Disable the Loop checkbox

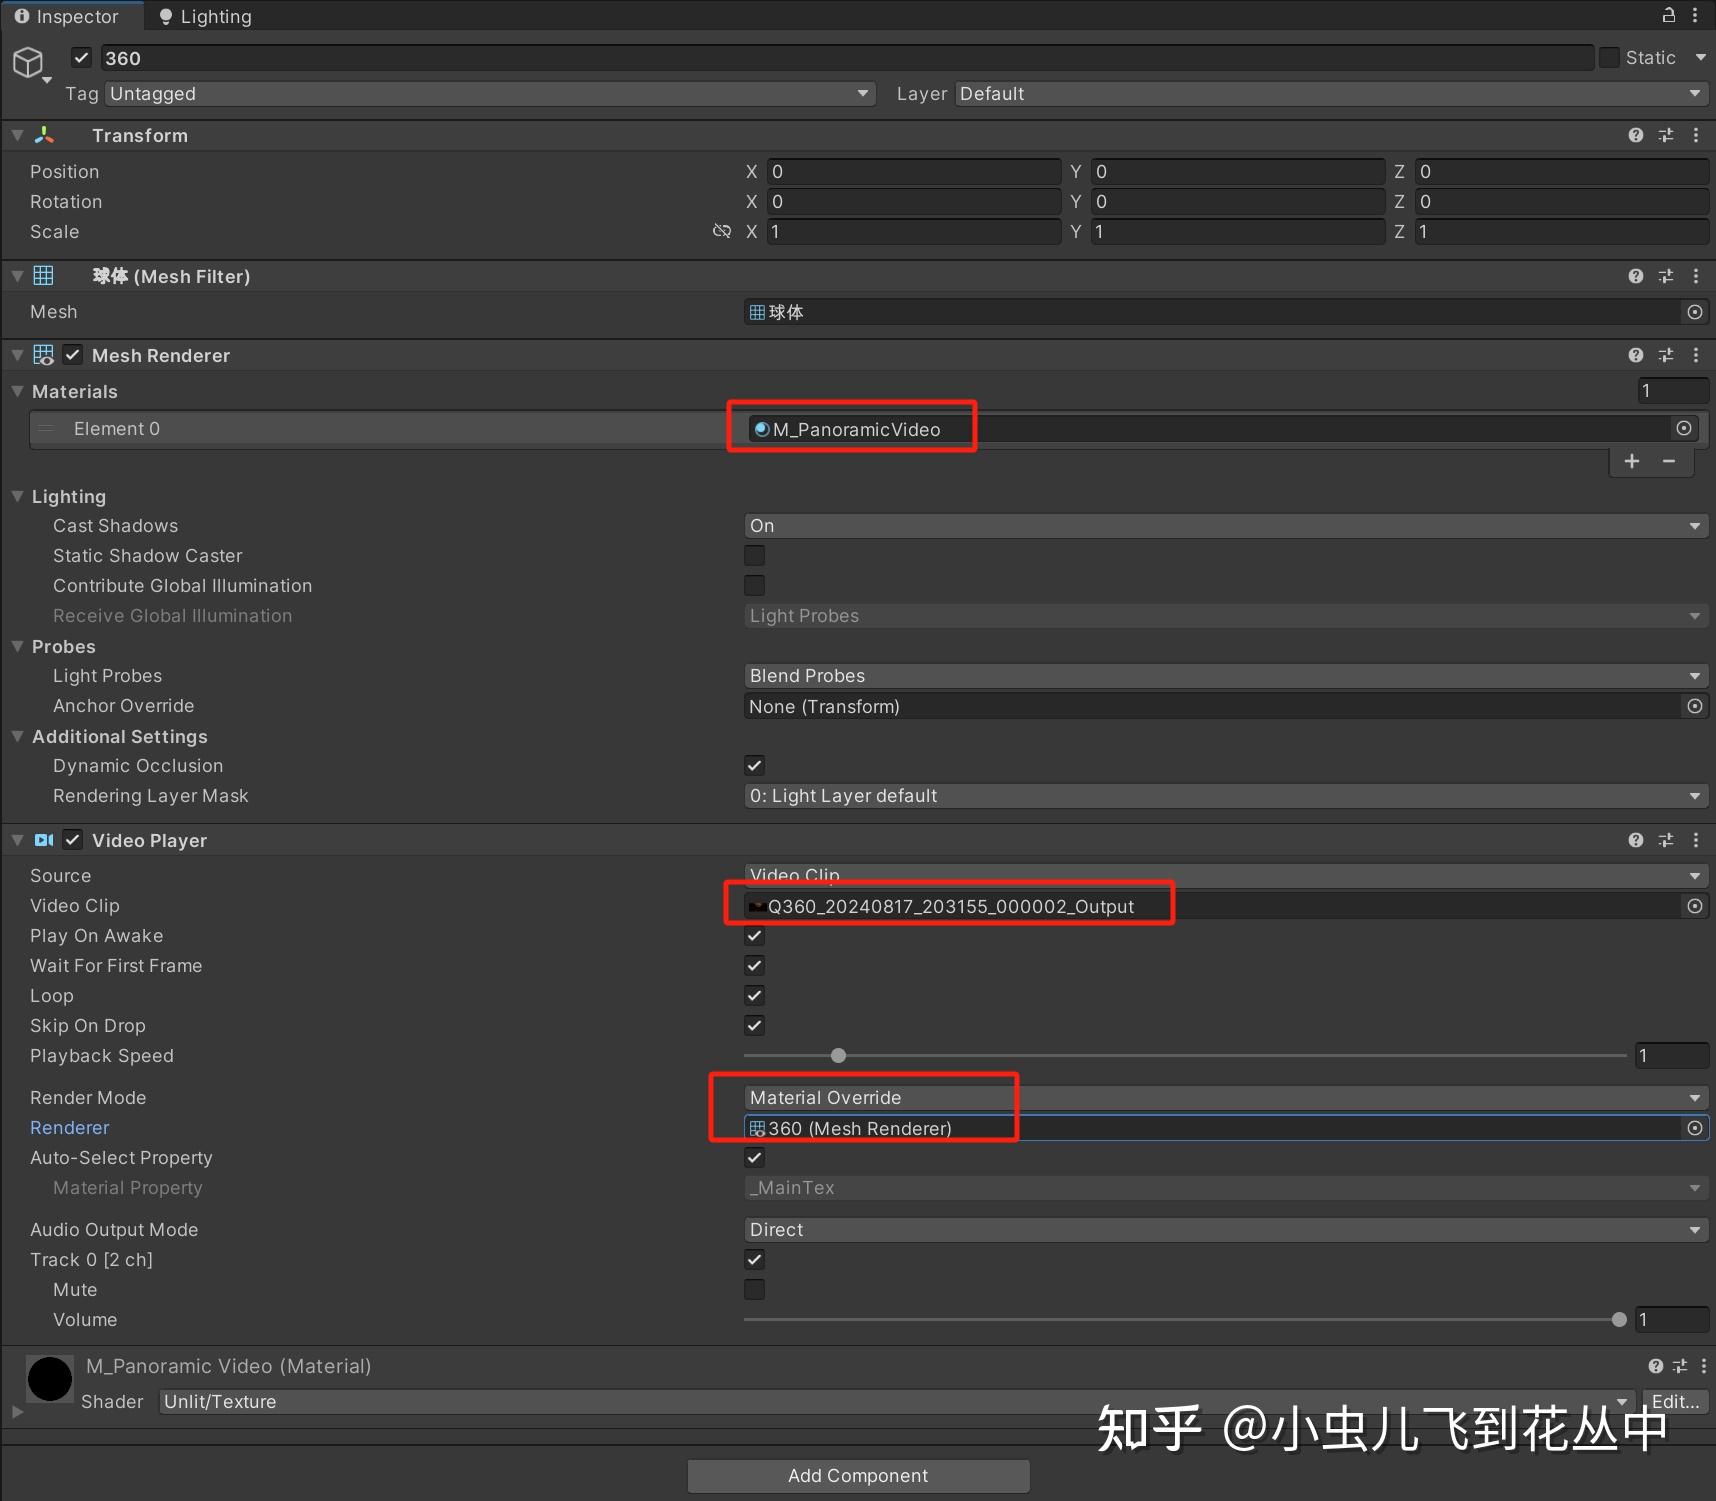754,995
